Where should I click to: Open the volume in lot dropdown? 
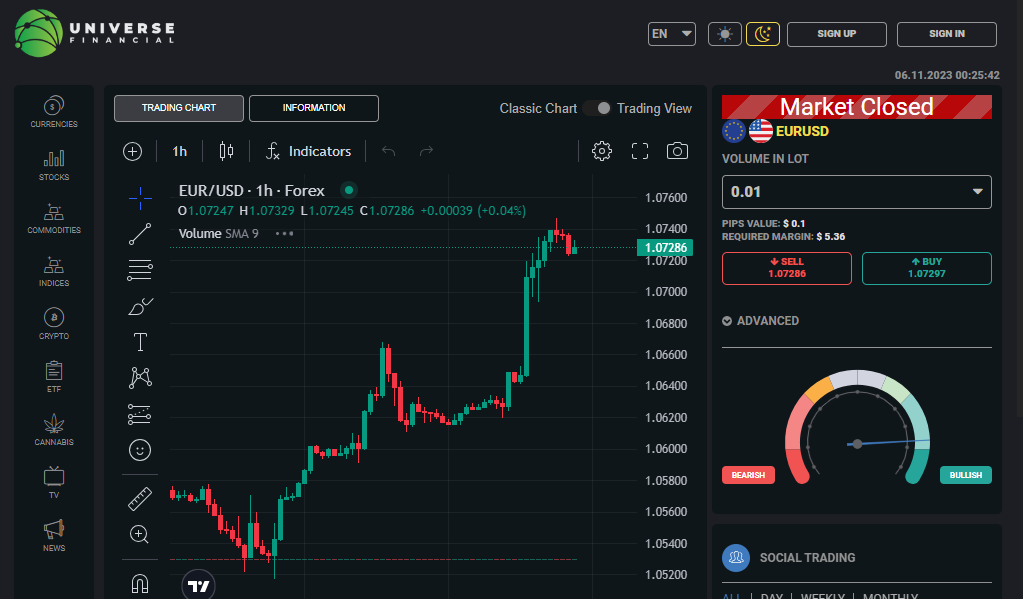[x=856, y=192]
